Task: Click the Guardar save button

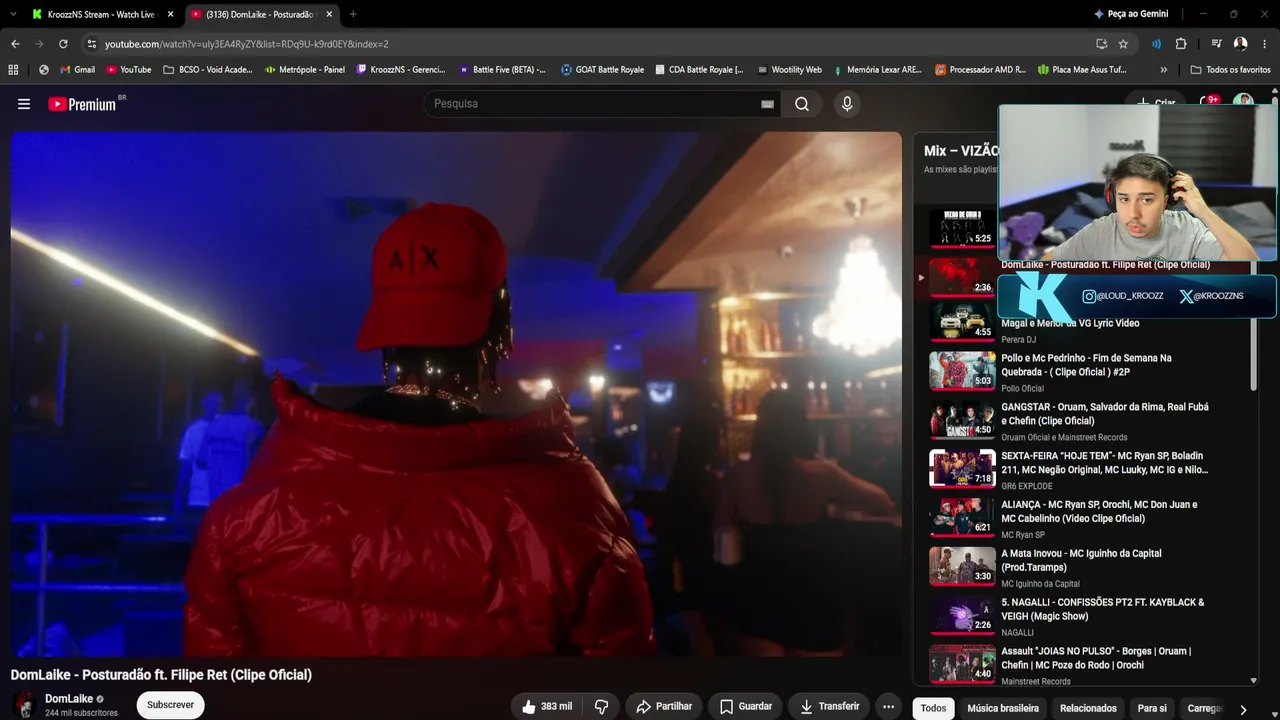Action: (x=746, y=706)
